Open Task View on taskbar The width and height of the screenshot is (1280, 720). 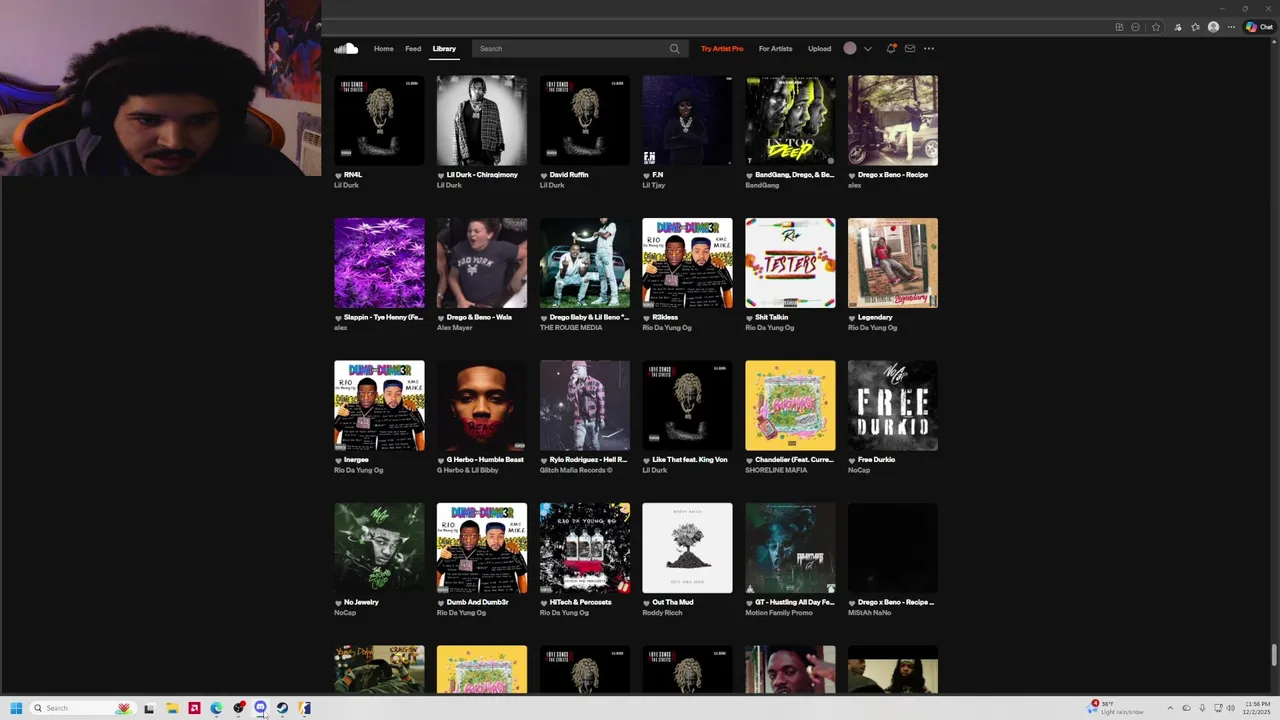149,708
